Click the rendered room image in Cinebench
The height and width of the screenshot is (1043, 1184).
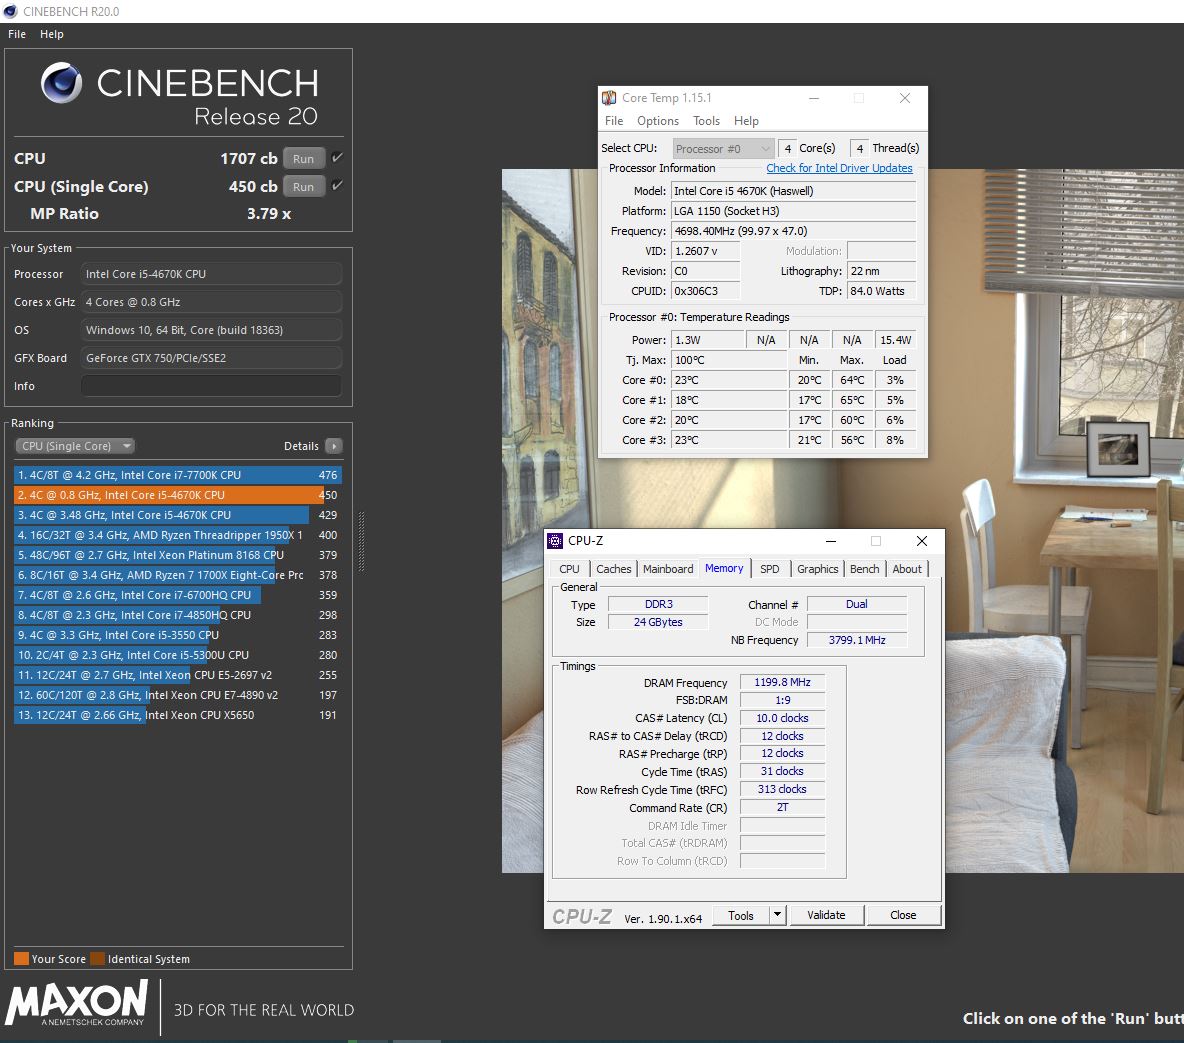pos(843,520)
